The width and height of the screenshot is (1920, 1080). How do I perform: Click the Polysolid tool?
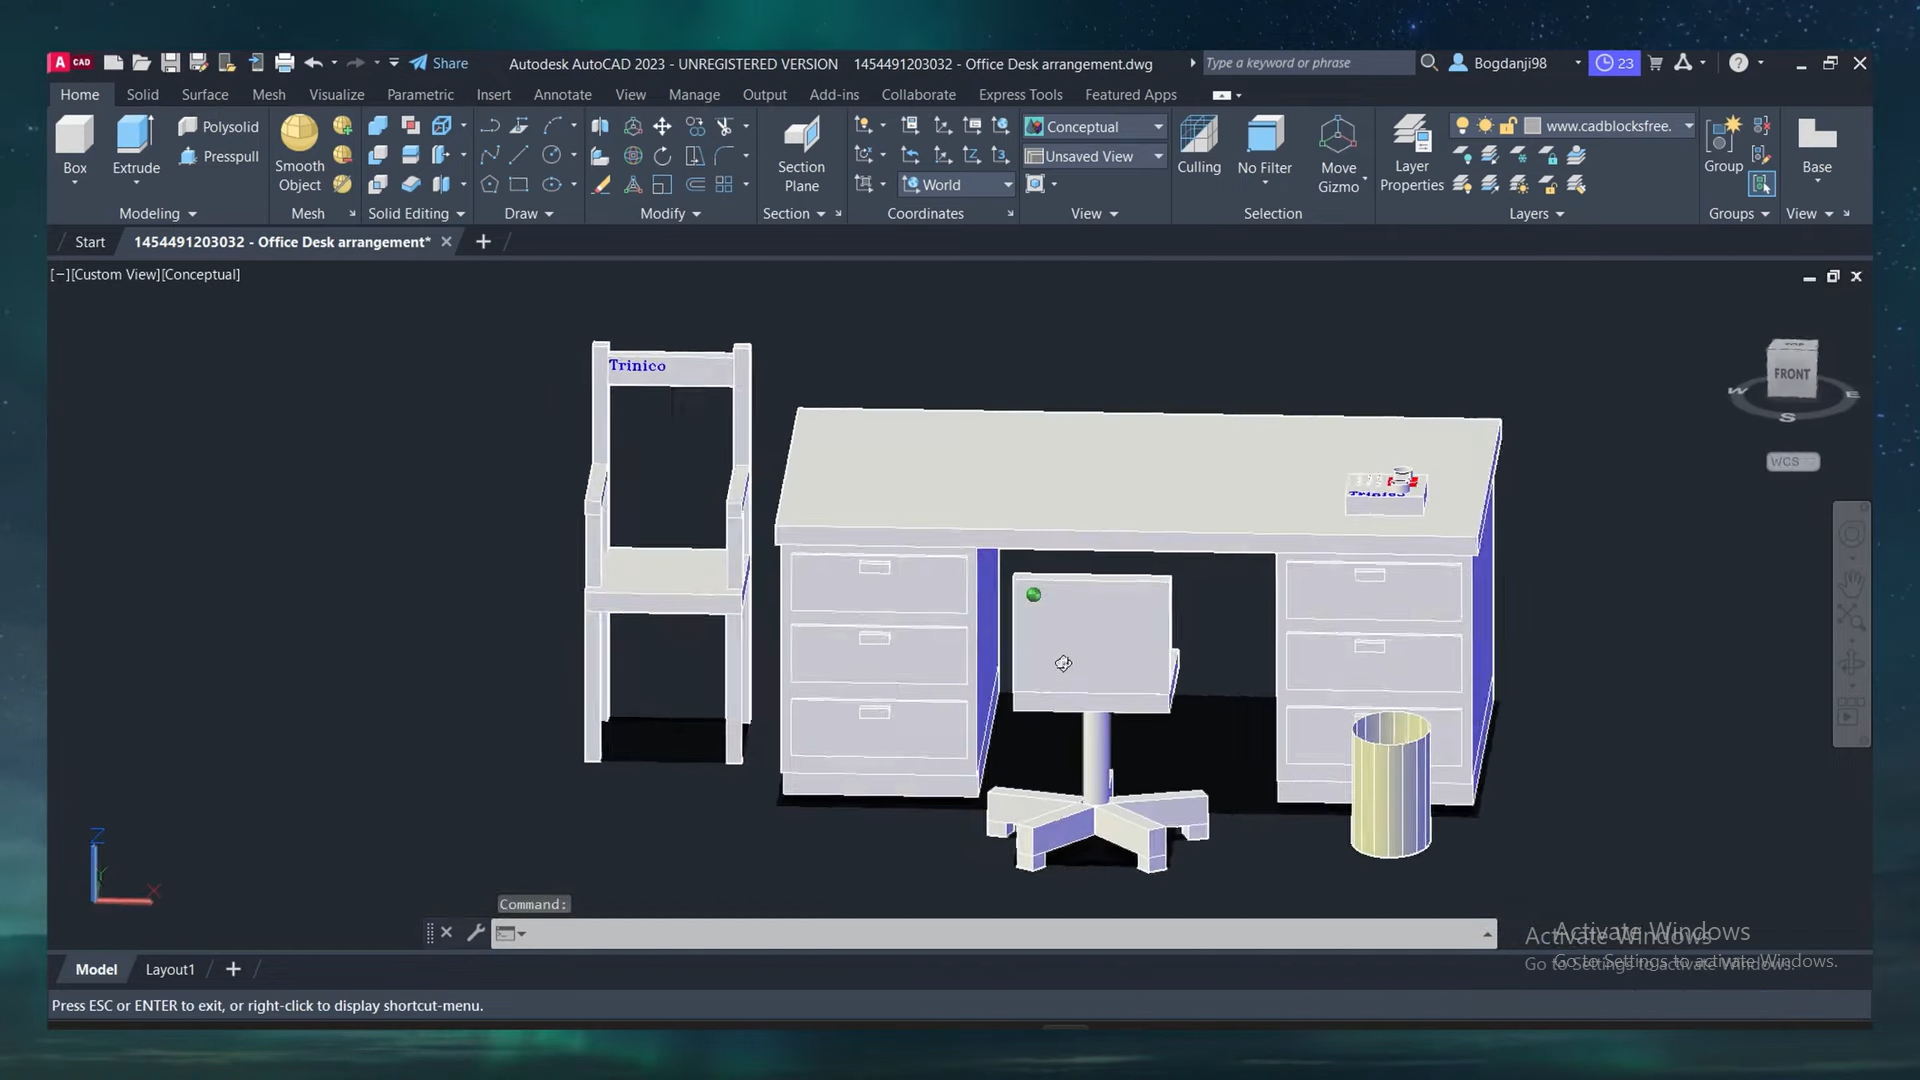tap(218, 127)
